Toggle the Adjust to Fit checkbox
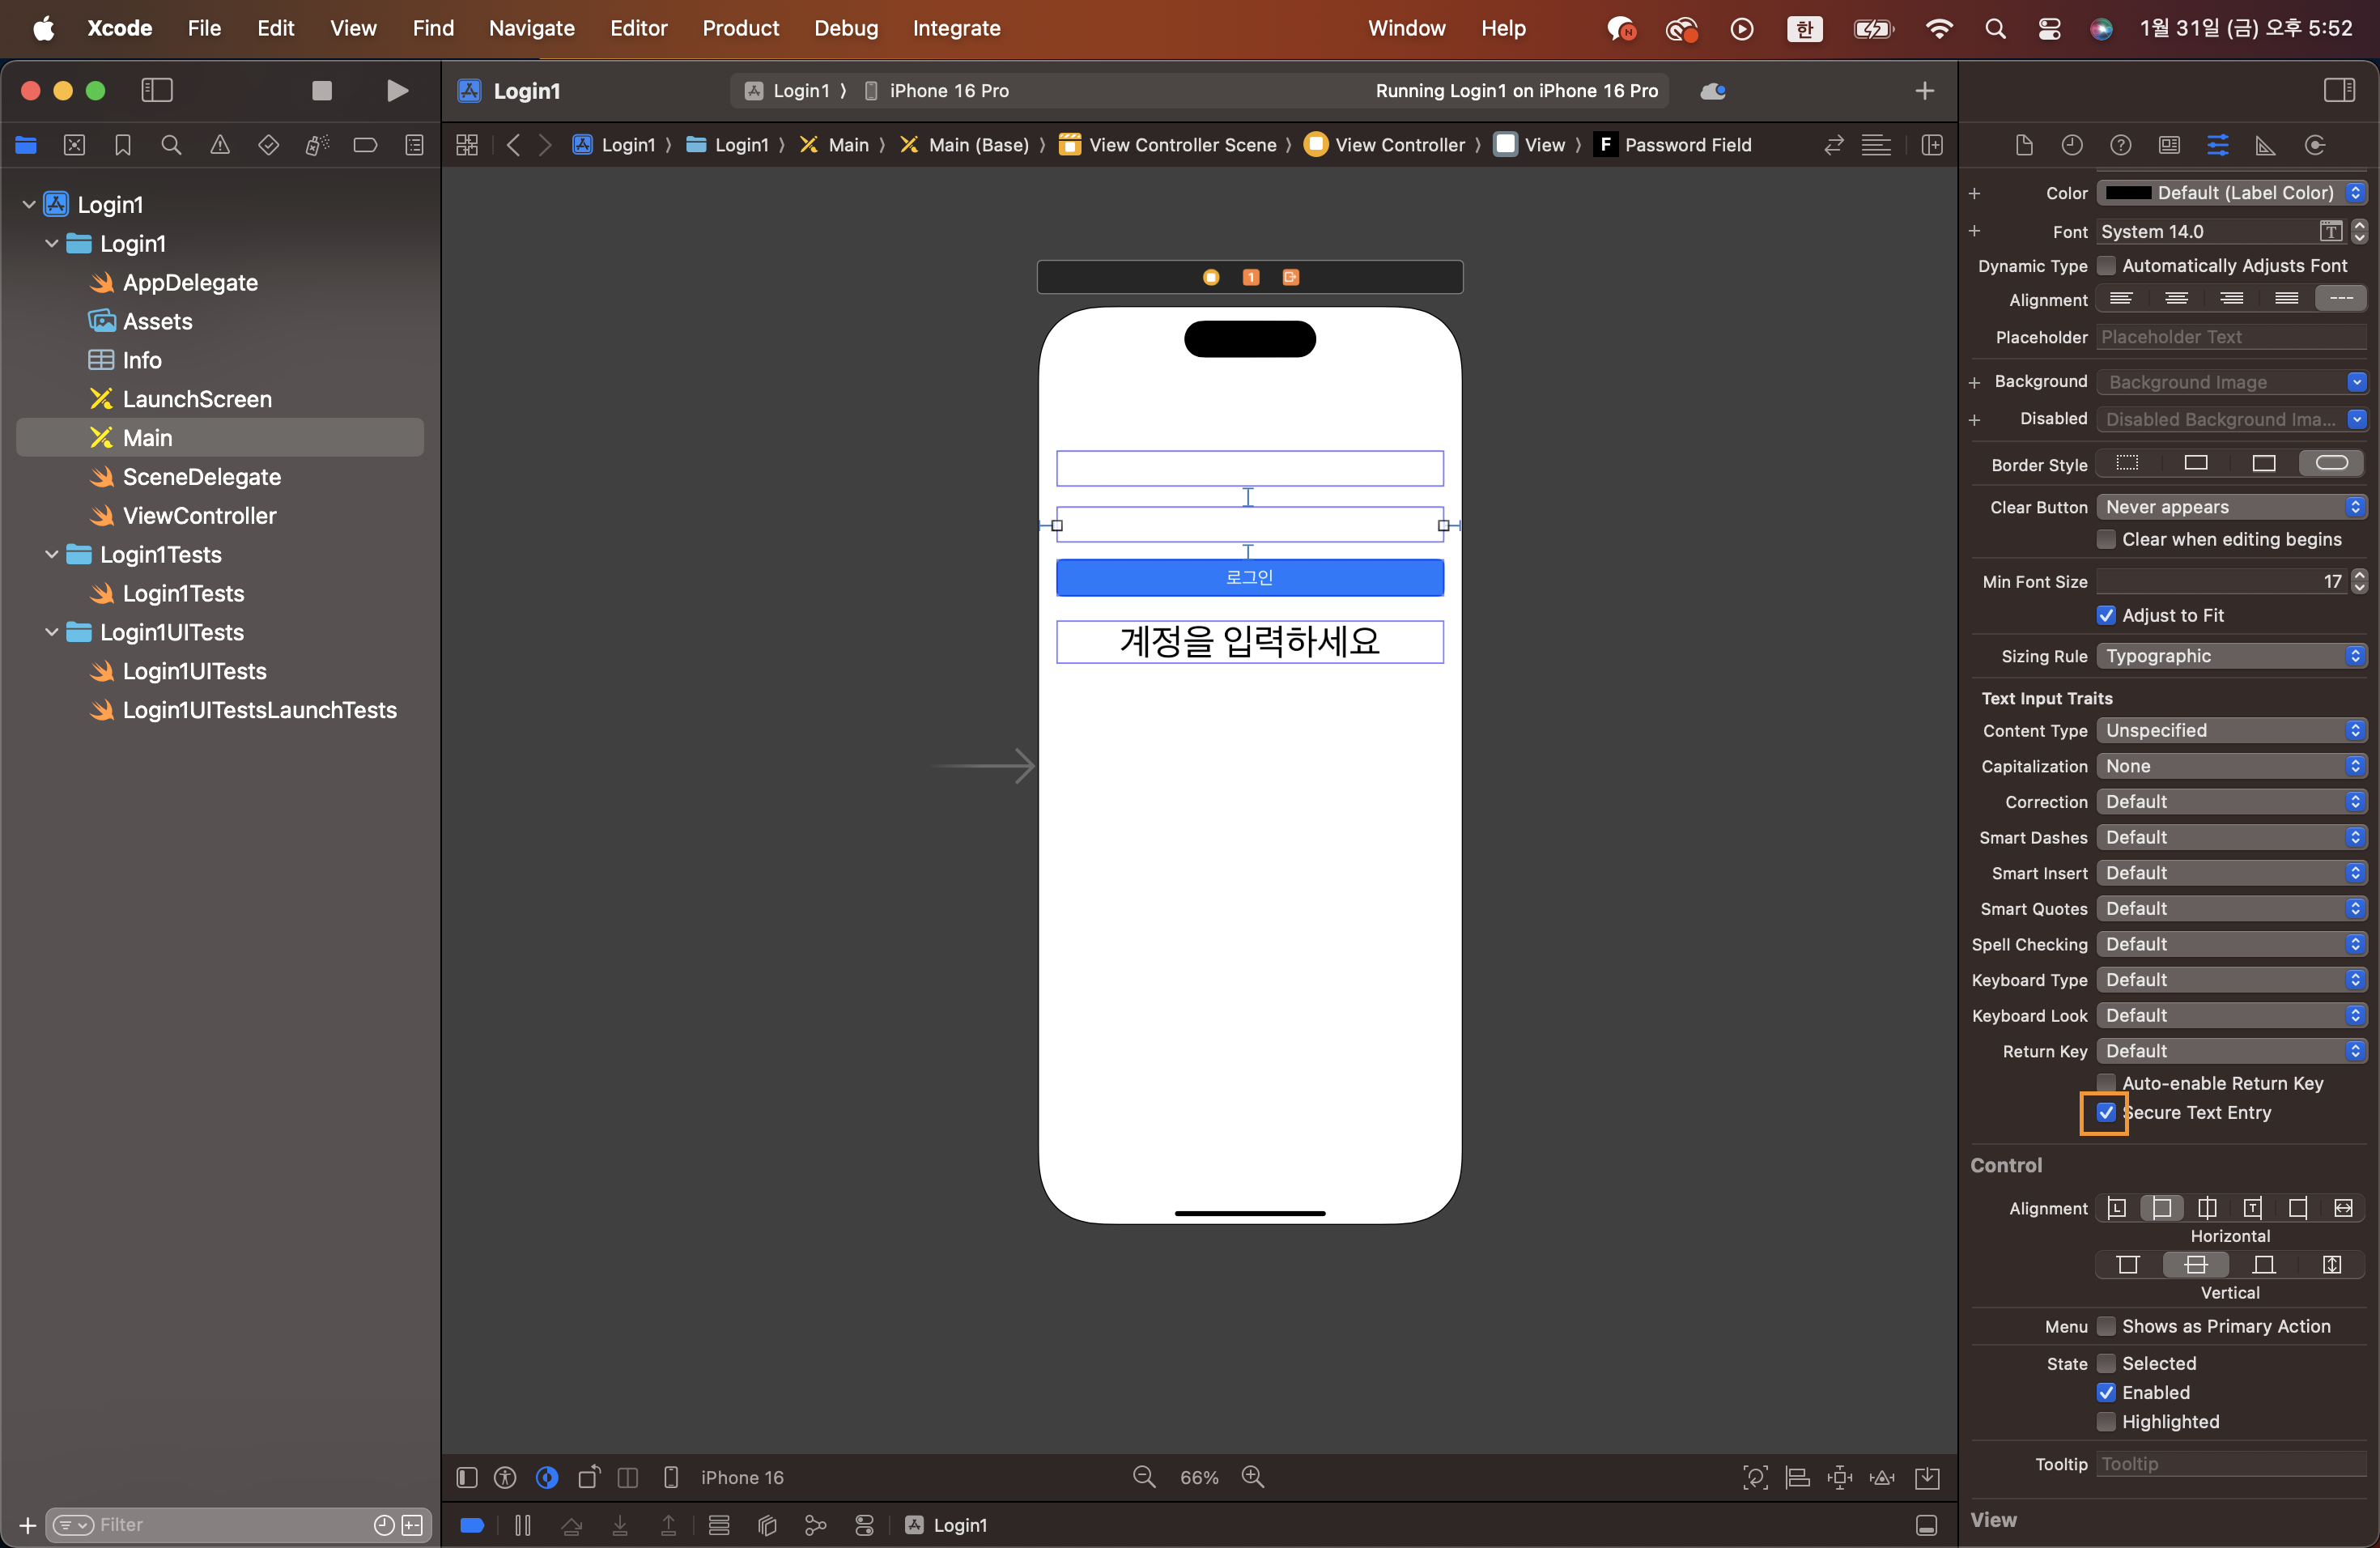Viewport: 2380px width, 1548px height. tap(2105, 615)
